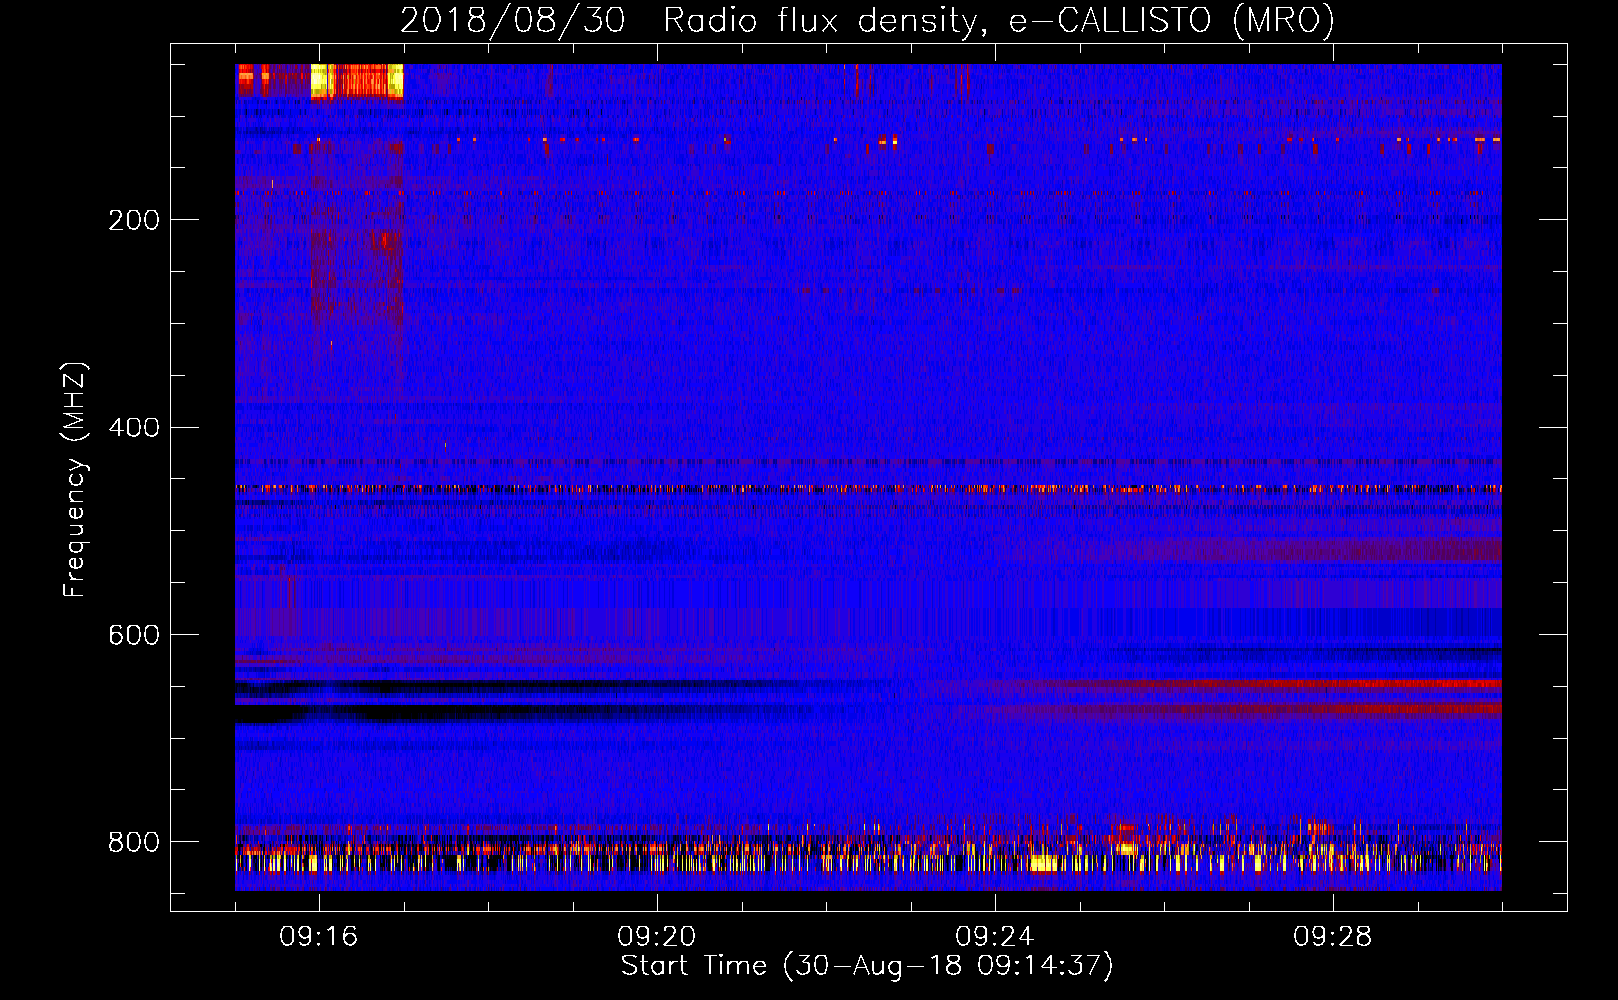Image resolution: width=1618 pixels, height=1000 pixels.
Task: Click the 'Frequency (MHZ)' axis label
Action: (x=74, y=479)
